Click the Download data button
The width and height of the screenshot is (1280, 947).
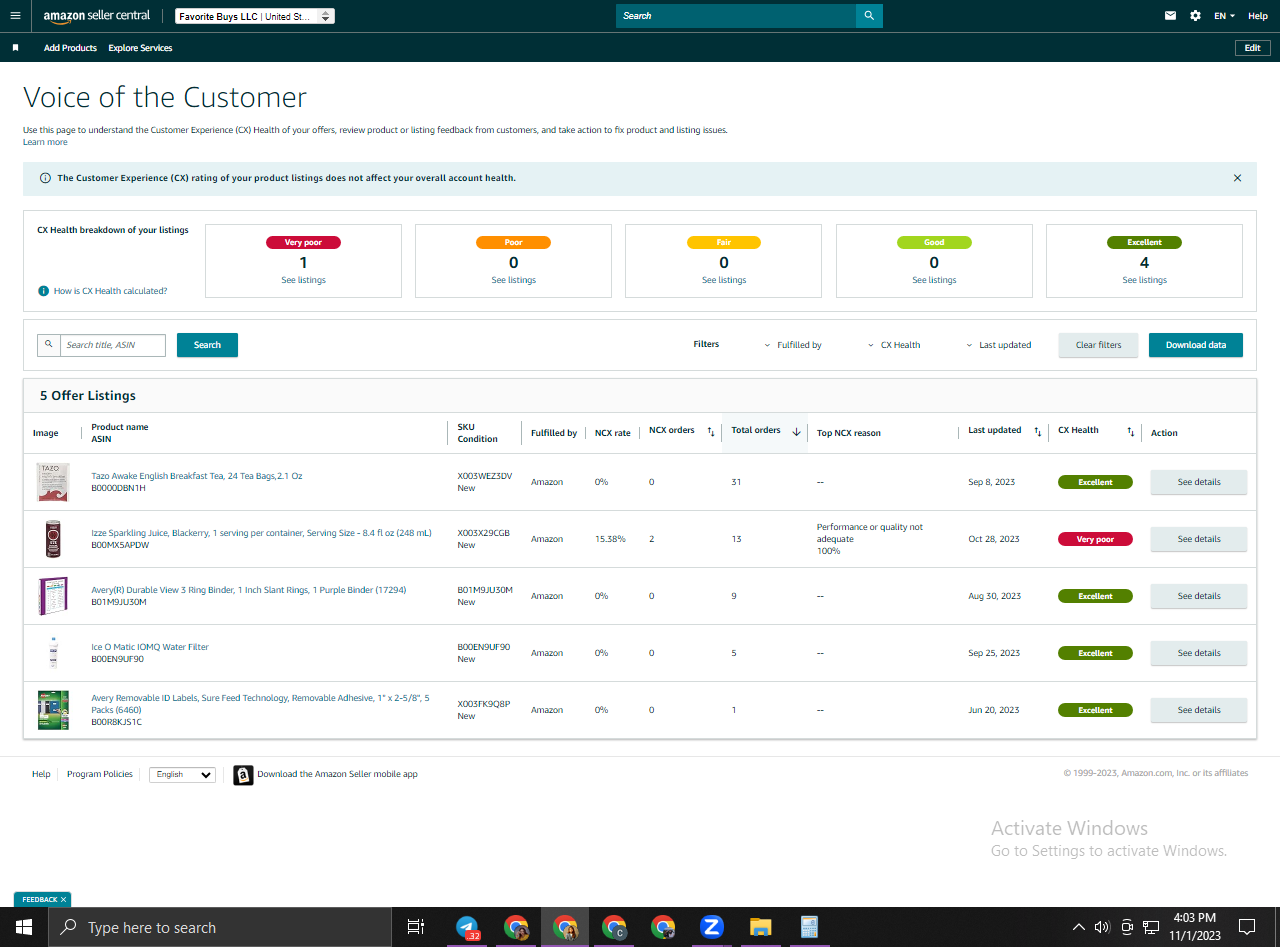coord(1196,345)
